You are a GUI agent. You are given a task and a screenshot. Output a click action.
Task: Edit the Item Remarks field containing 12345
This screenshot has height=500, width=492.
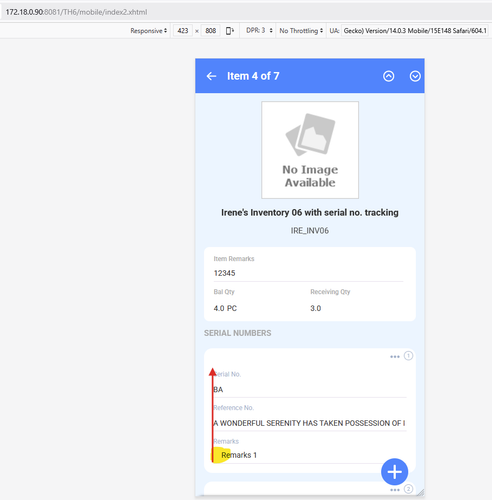coord(308,273)
